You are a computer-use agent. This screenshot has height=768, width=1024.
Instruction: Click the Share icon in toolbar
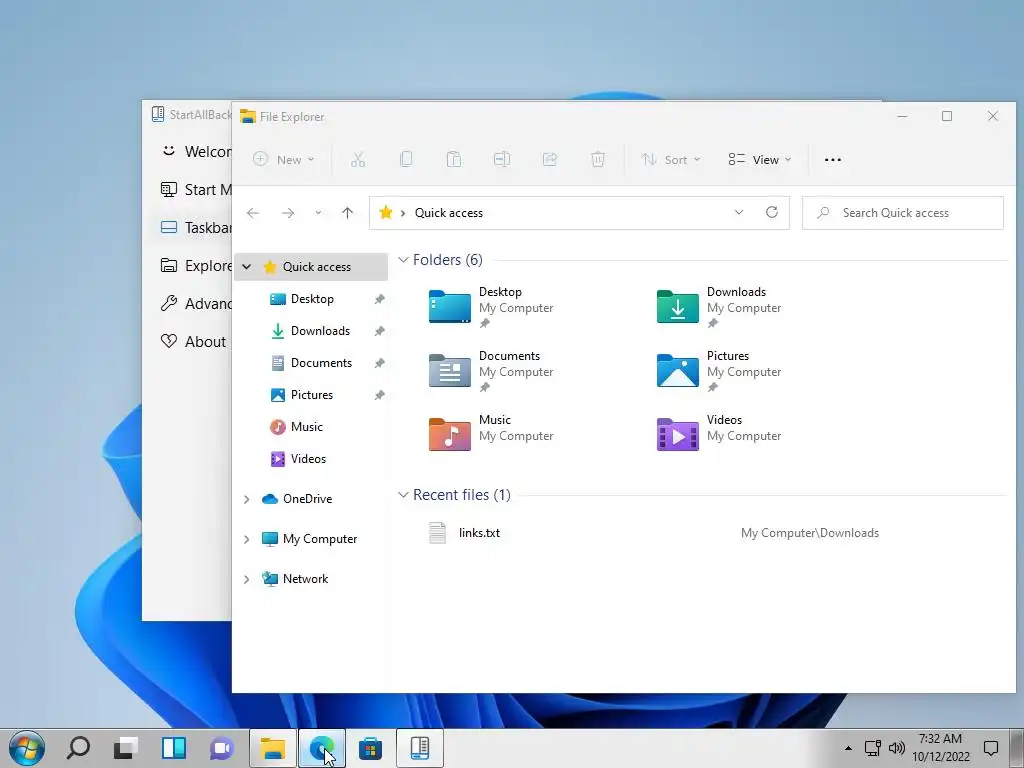coord(550,159)
